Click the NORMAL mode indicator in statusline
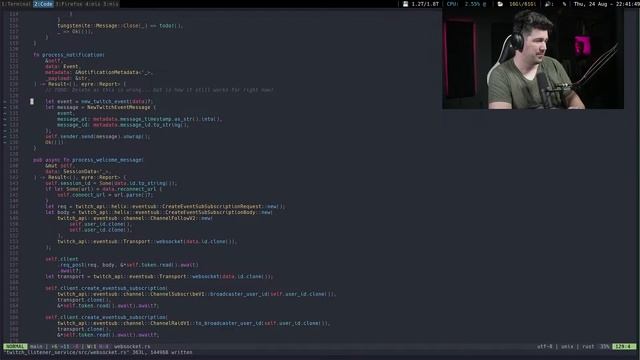The image size is (640, 360). coord(15,347)
